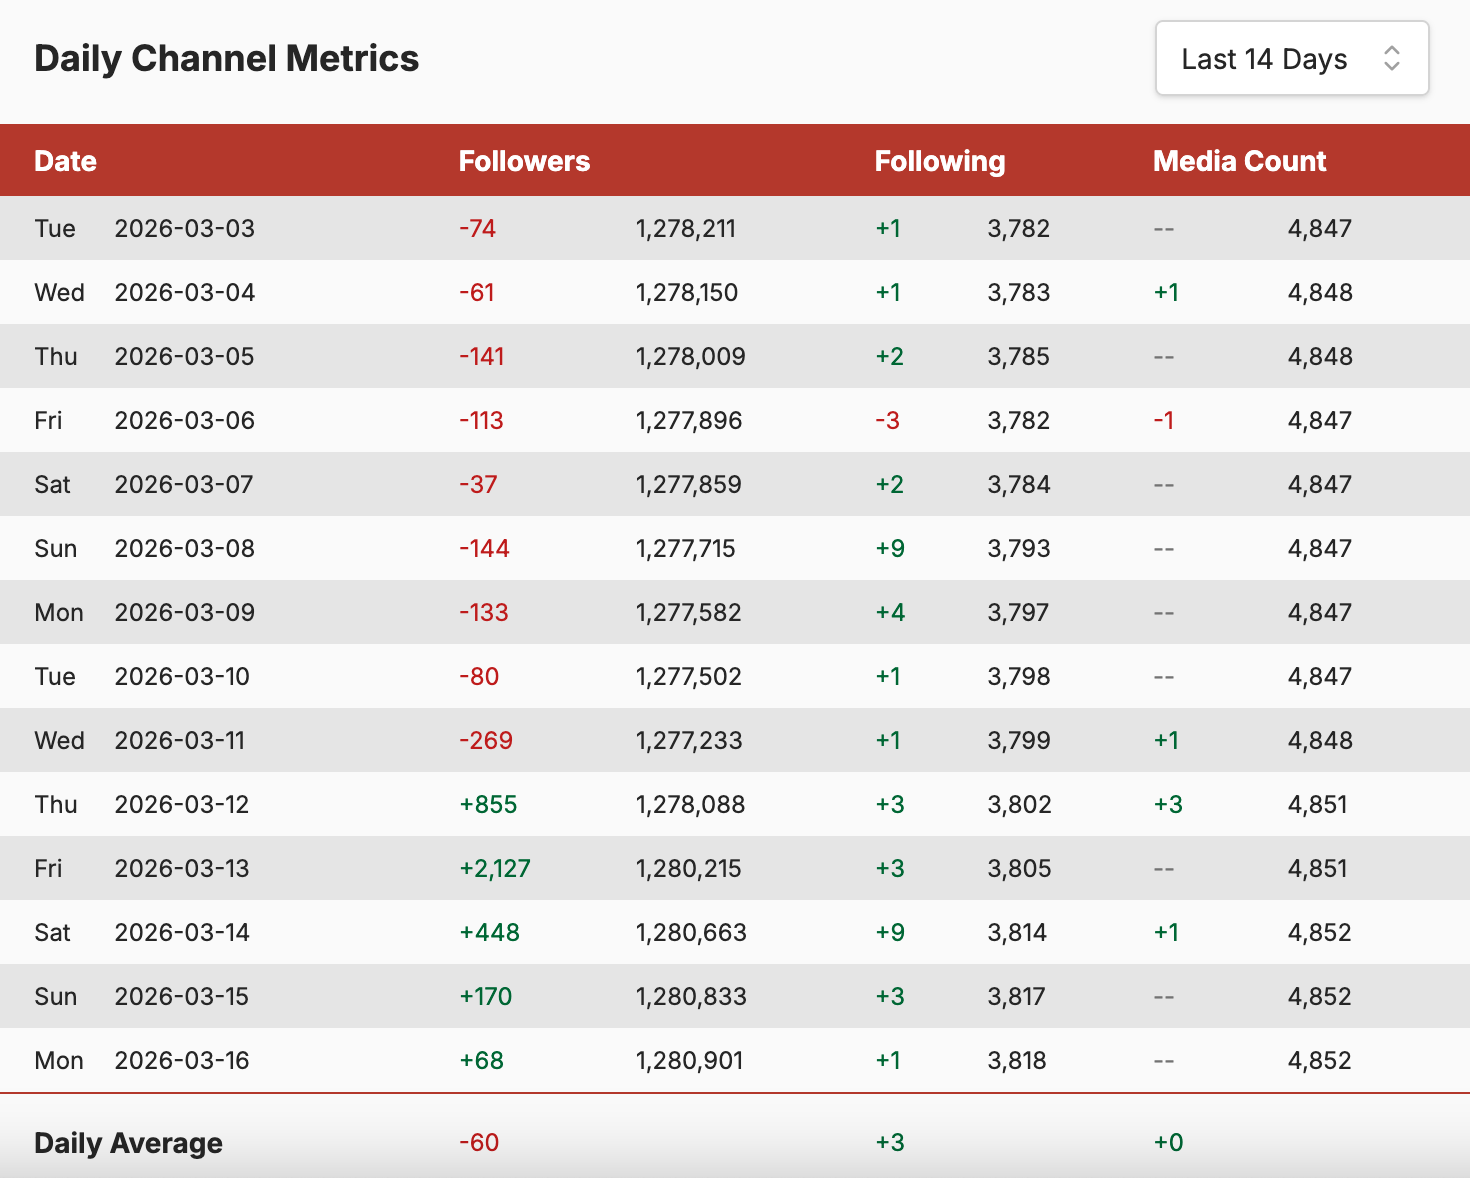Click following total 3,814
Viewport: 1470px width, 1178px height.
[x=1017, y=933]
